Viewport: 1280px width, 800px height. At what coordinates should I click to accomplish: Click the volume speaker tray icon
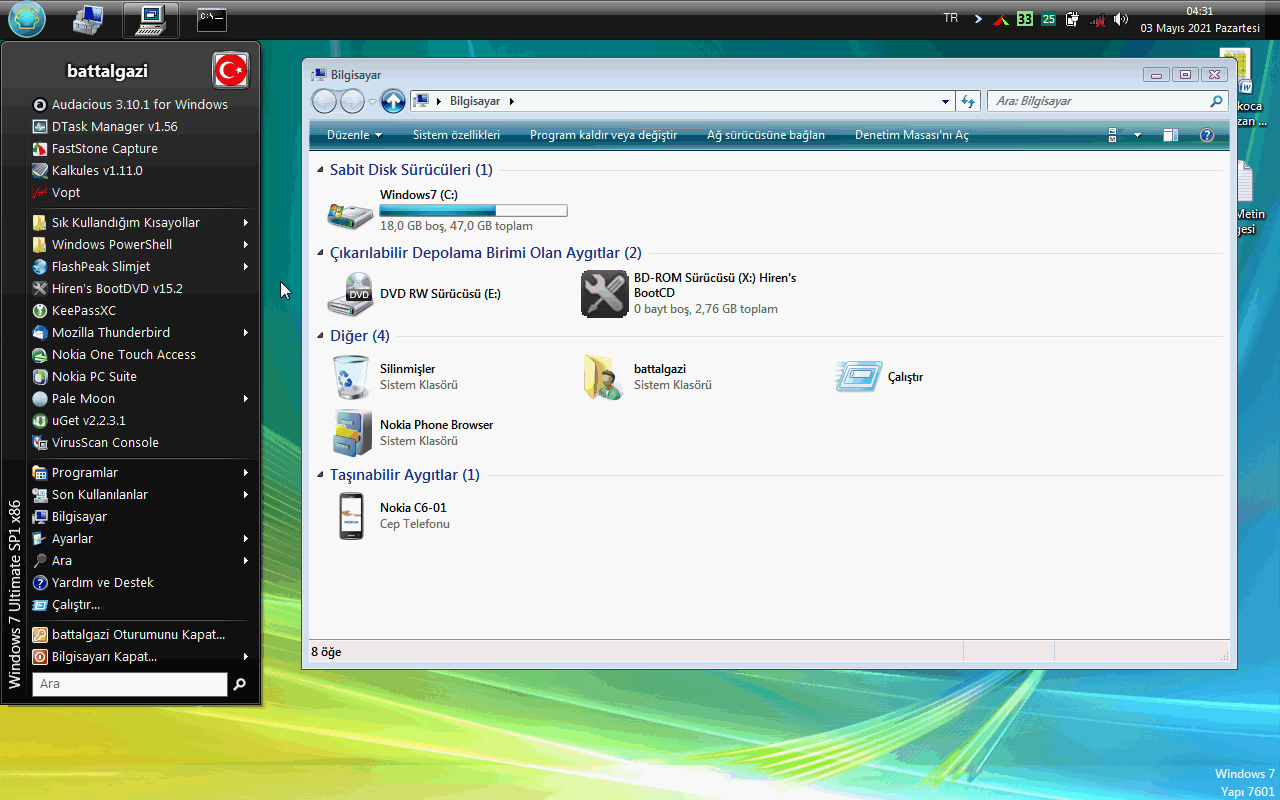(1121, 19)
